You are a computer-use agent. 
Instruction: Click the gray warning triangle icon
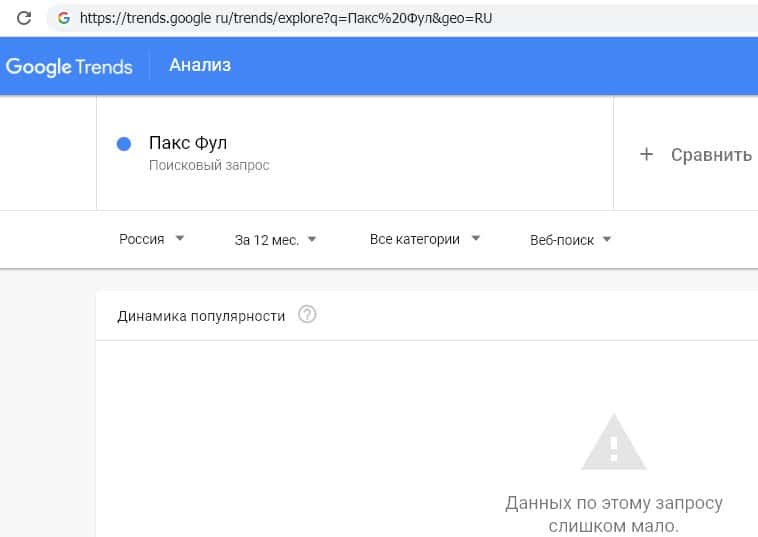pyautogui.click(x=615, y=441)
